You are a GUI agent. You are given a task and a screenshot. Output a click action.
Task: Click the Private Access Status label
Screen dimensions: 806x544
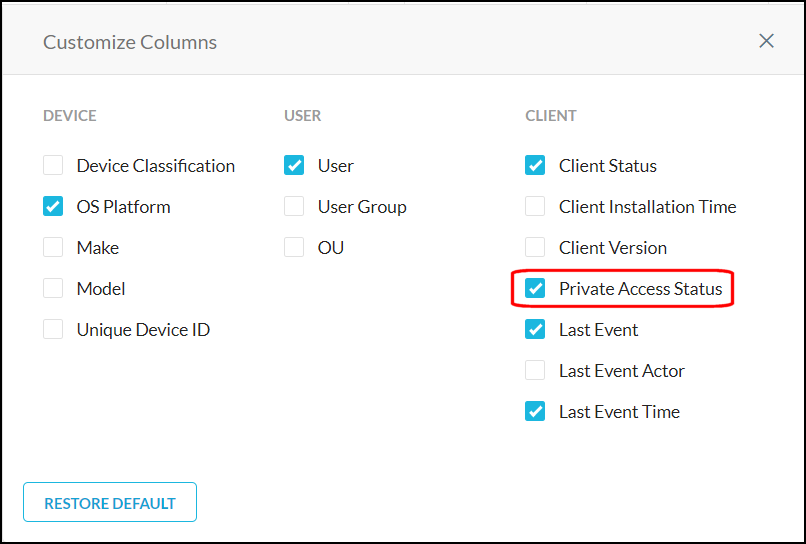coord(640,289)
